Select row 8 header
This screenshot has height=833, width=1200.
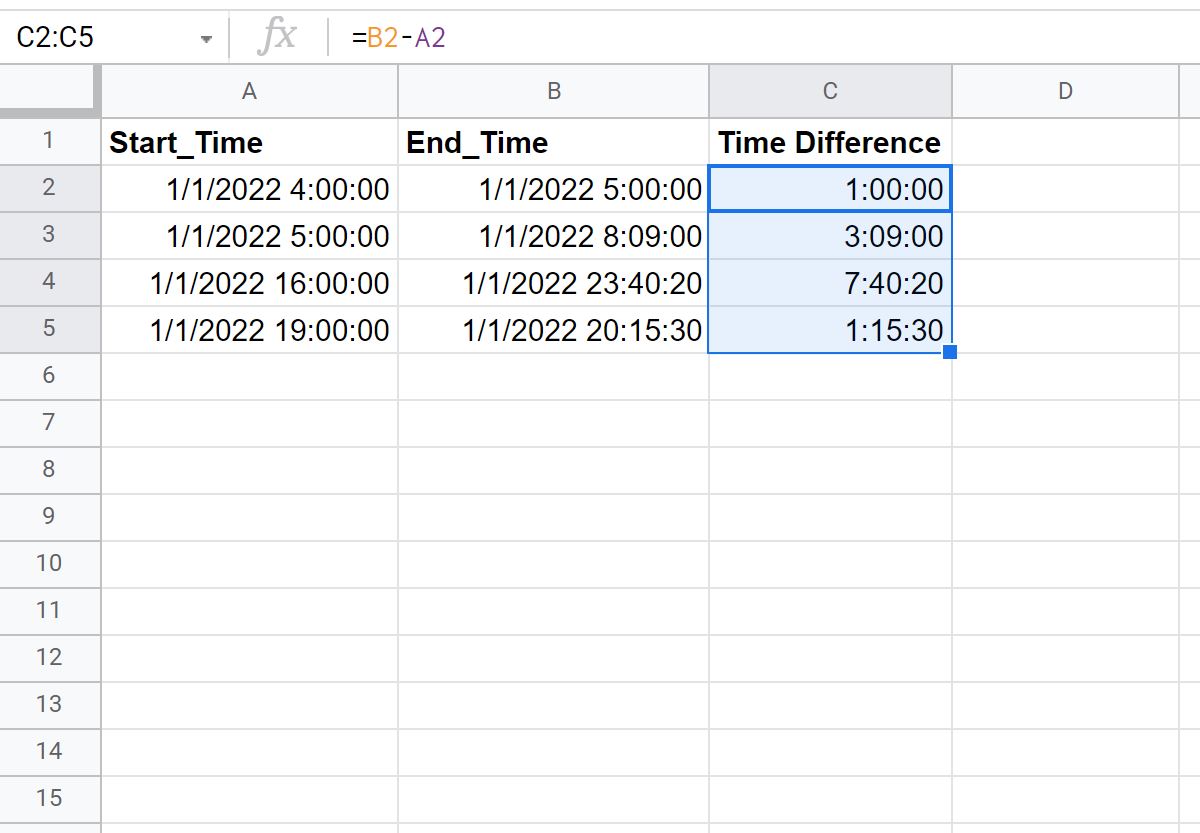(x=50, y=470)
